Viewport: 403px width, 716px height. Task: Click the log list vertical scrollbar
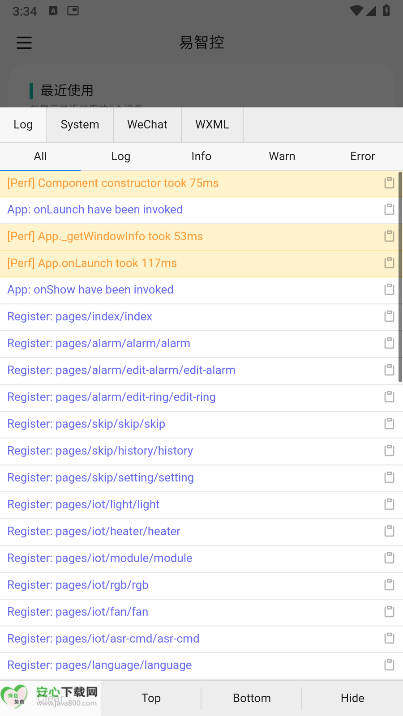400,277
